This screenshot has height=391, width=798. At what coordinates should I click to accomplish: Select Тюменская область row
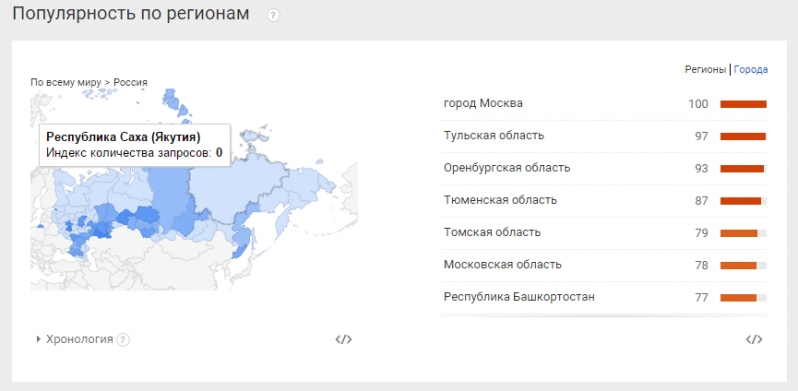604,201
